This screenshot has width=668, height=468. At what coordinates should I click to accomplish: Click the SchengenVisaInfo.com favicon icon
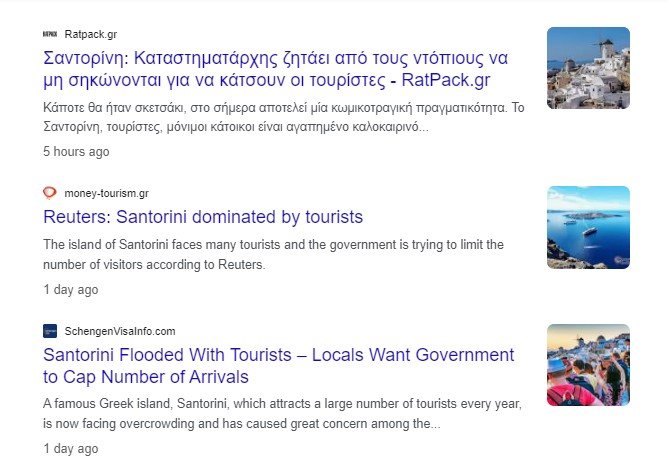[x=50, y=331]
